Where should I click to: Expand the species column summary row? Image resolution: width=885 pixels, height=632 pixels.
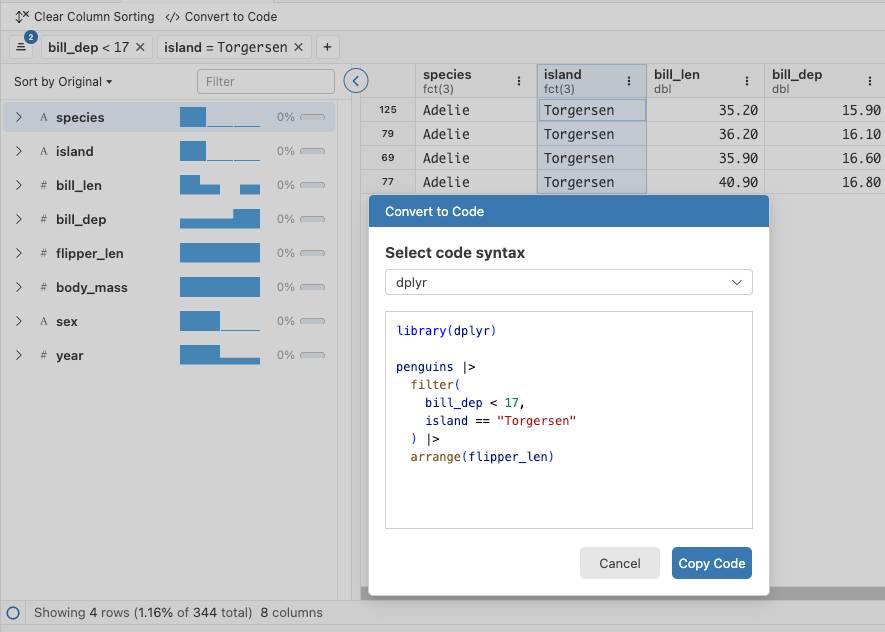click(x=19, y=117)
